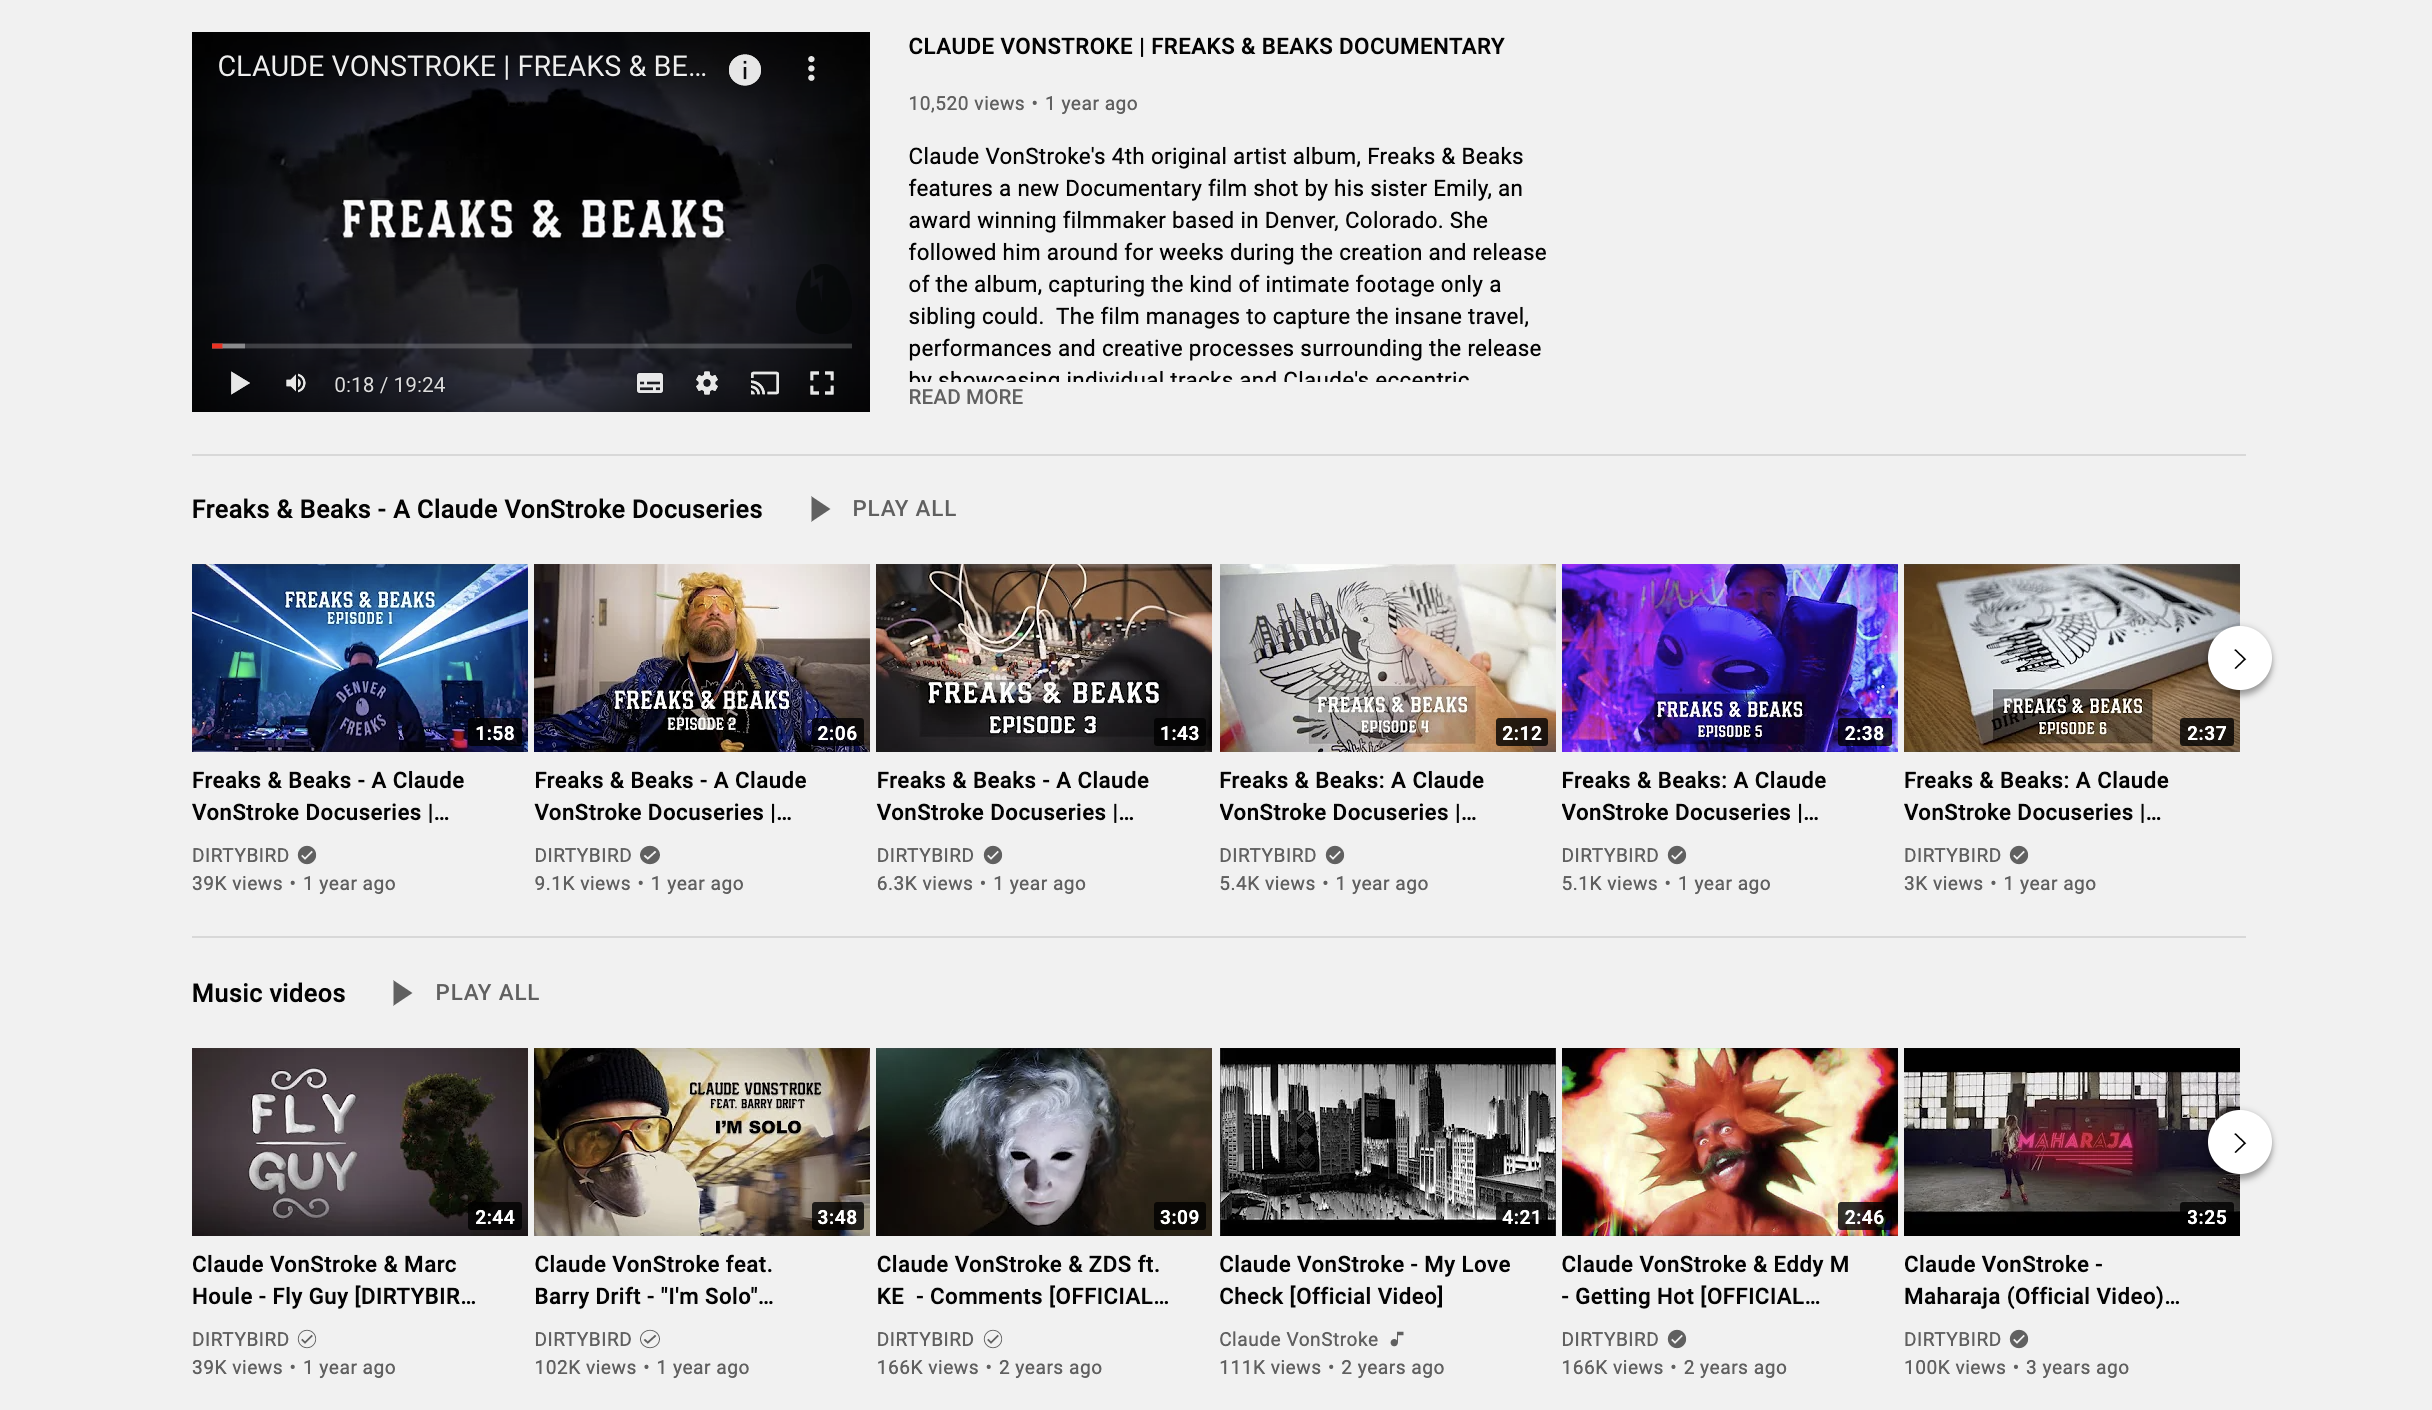Click the video progress bar

(x=532, y=346)
